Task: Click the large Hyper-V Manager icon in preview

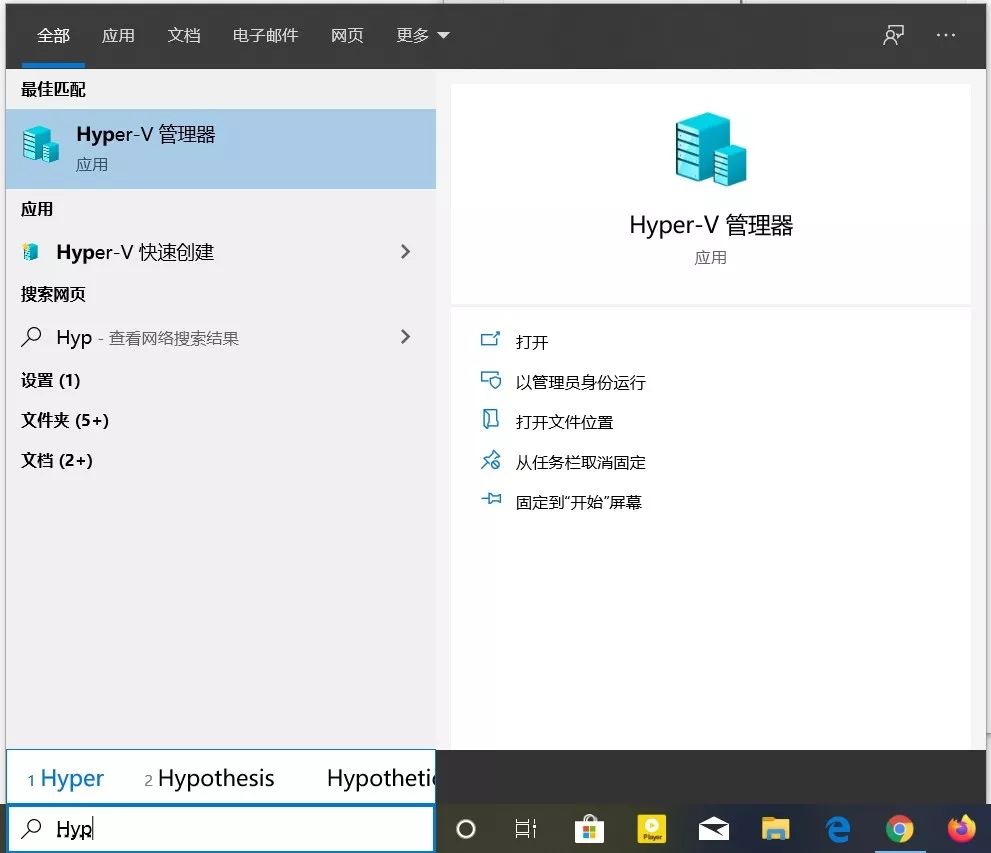Action: (710, 149)
